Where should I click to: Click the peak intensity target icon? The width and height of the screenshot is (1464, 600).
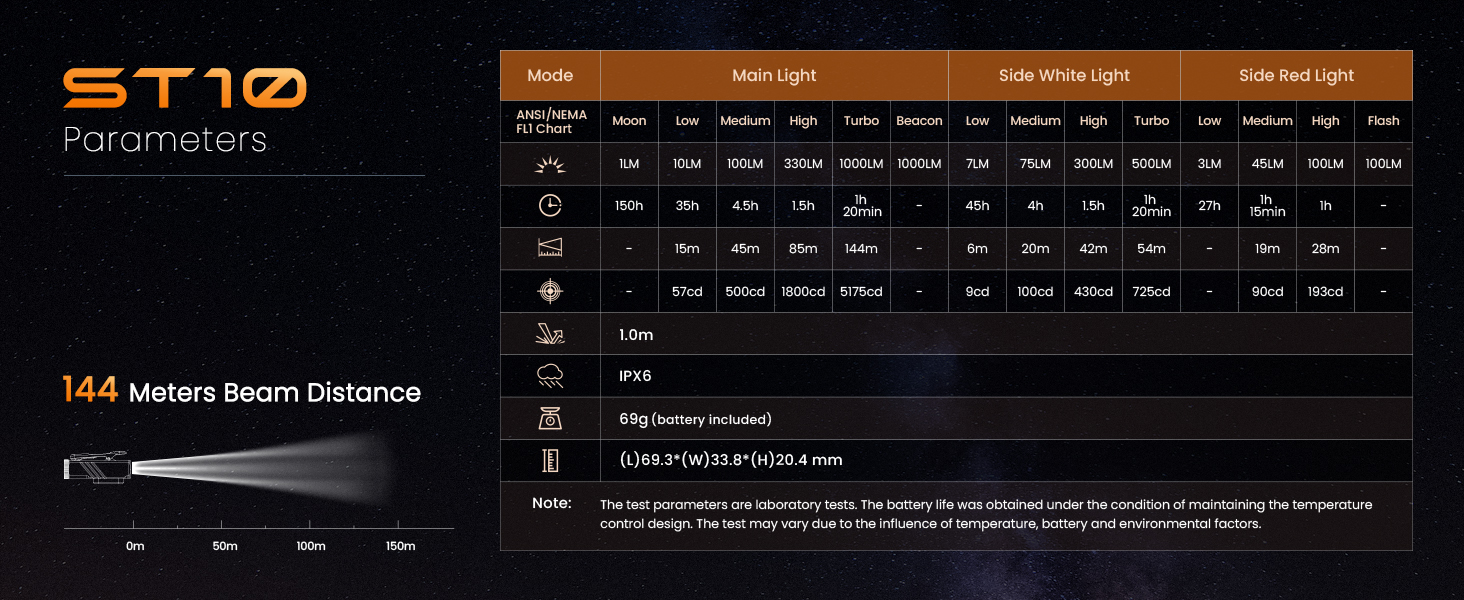coord(550,291)
